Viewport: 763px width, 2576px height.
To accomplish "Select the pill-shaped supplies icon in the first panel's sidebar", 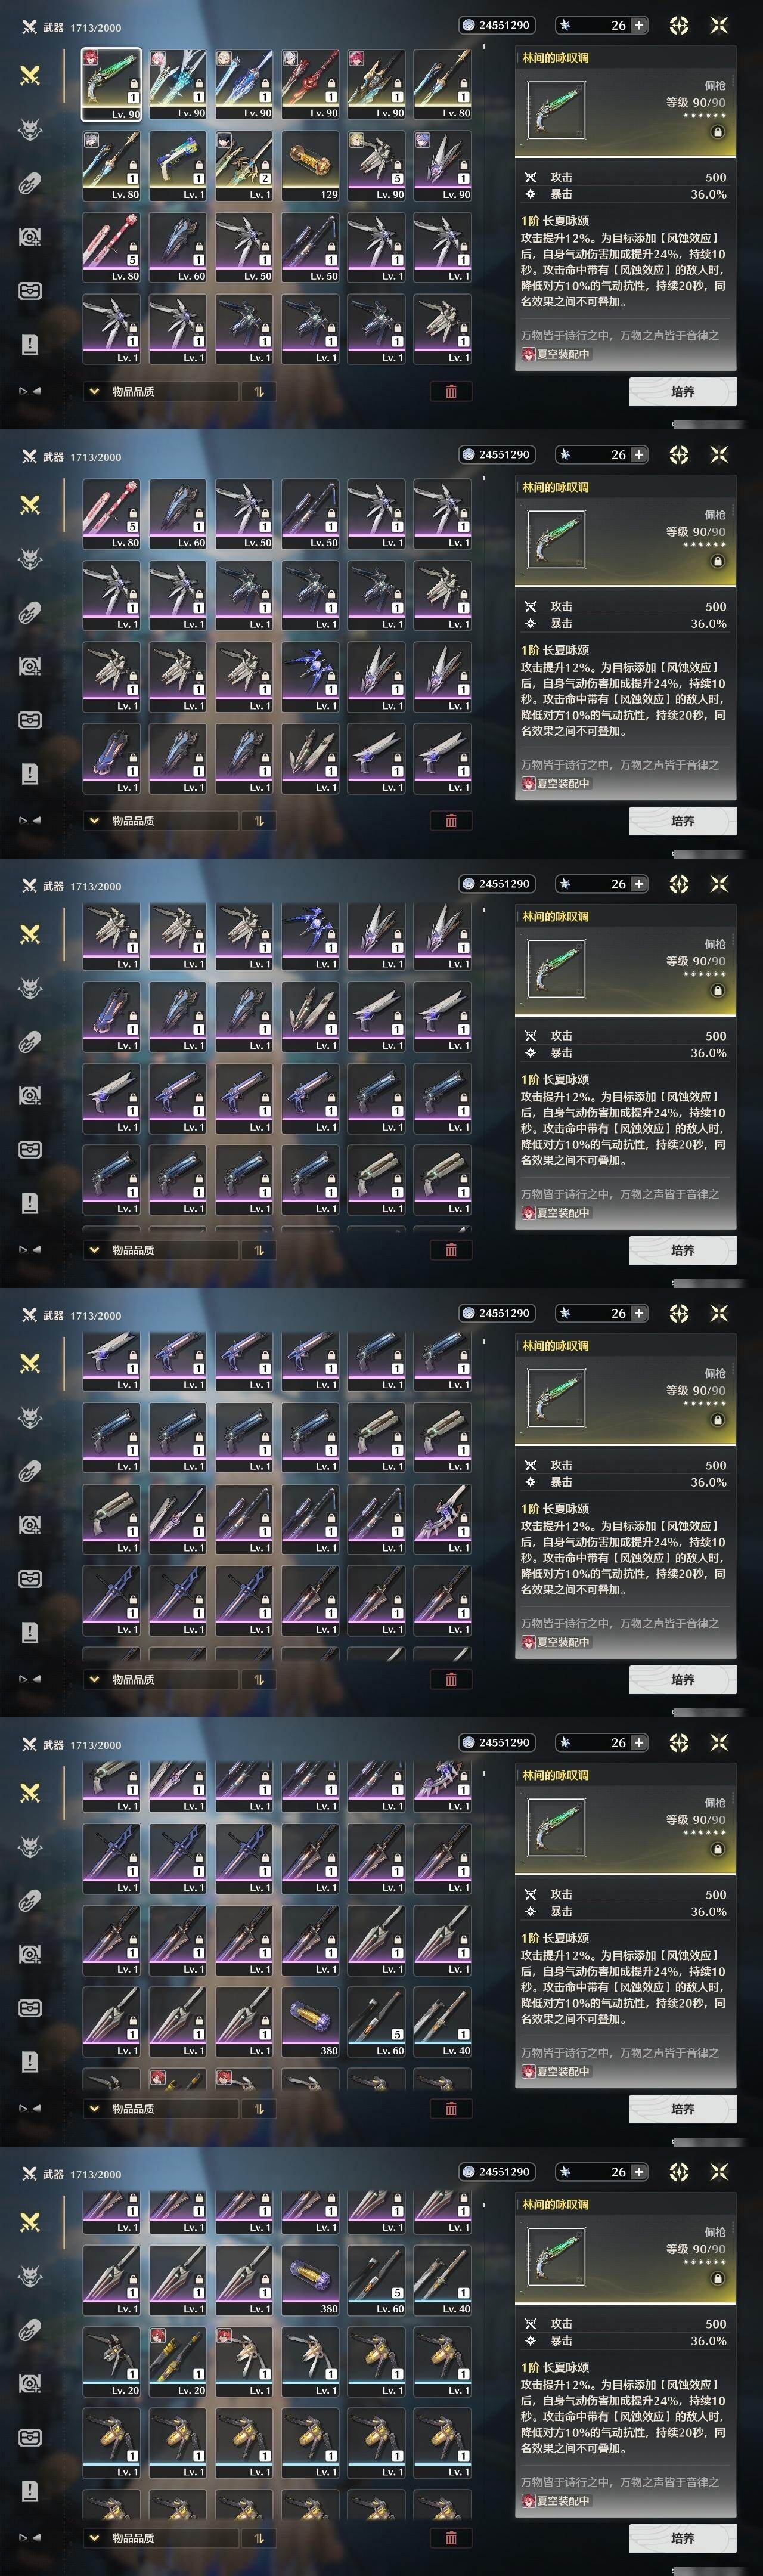I will [30, 183].
